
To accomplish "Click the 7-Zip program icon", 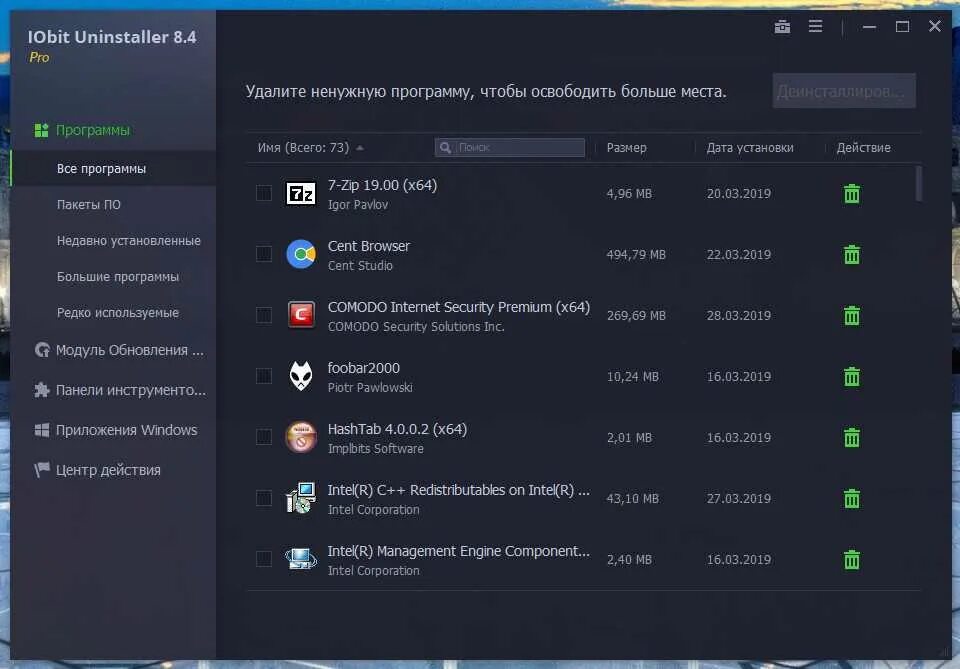I will (x=301, y=193).
